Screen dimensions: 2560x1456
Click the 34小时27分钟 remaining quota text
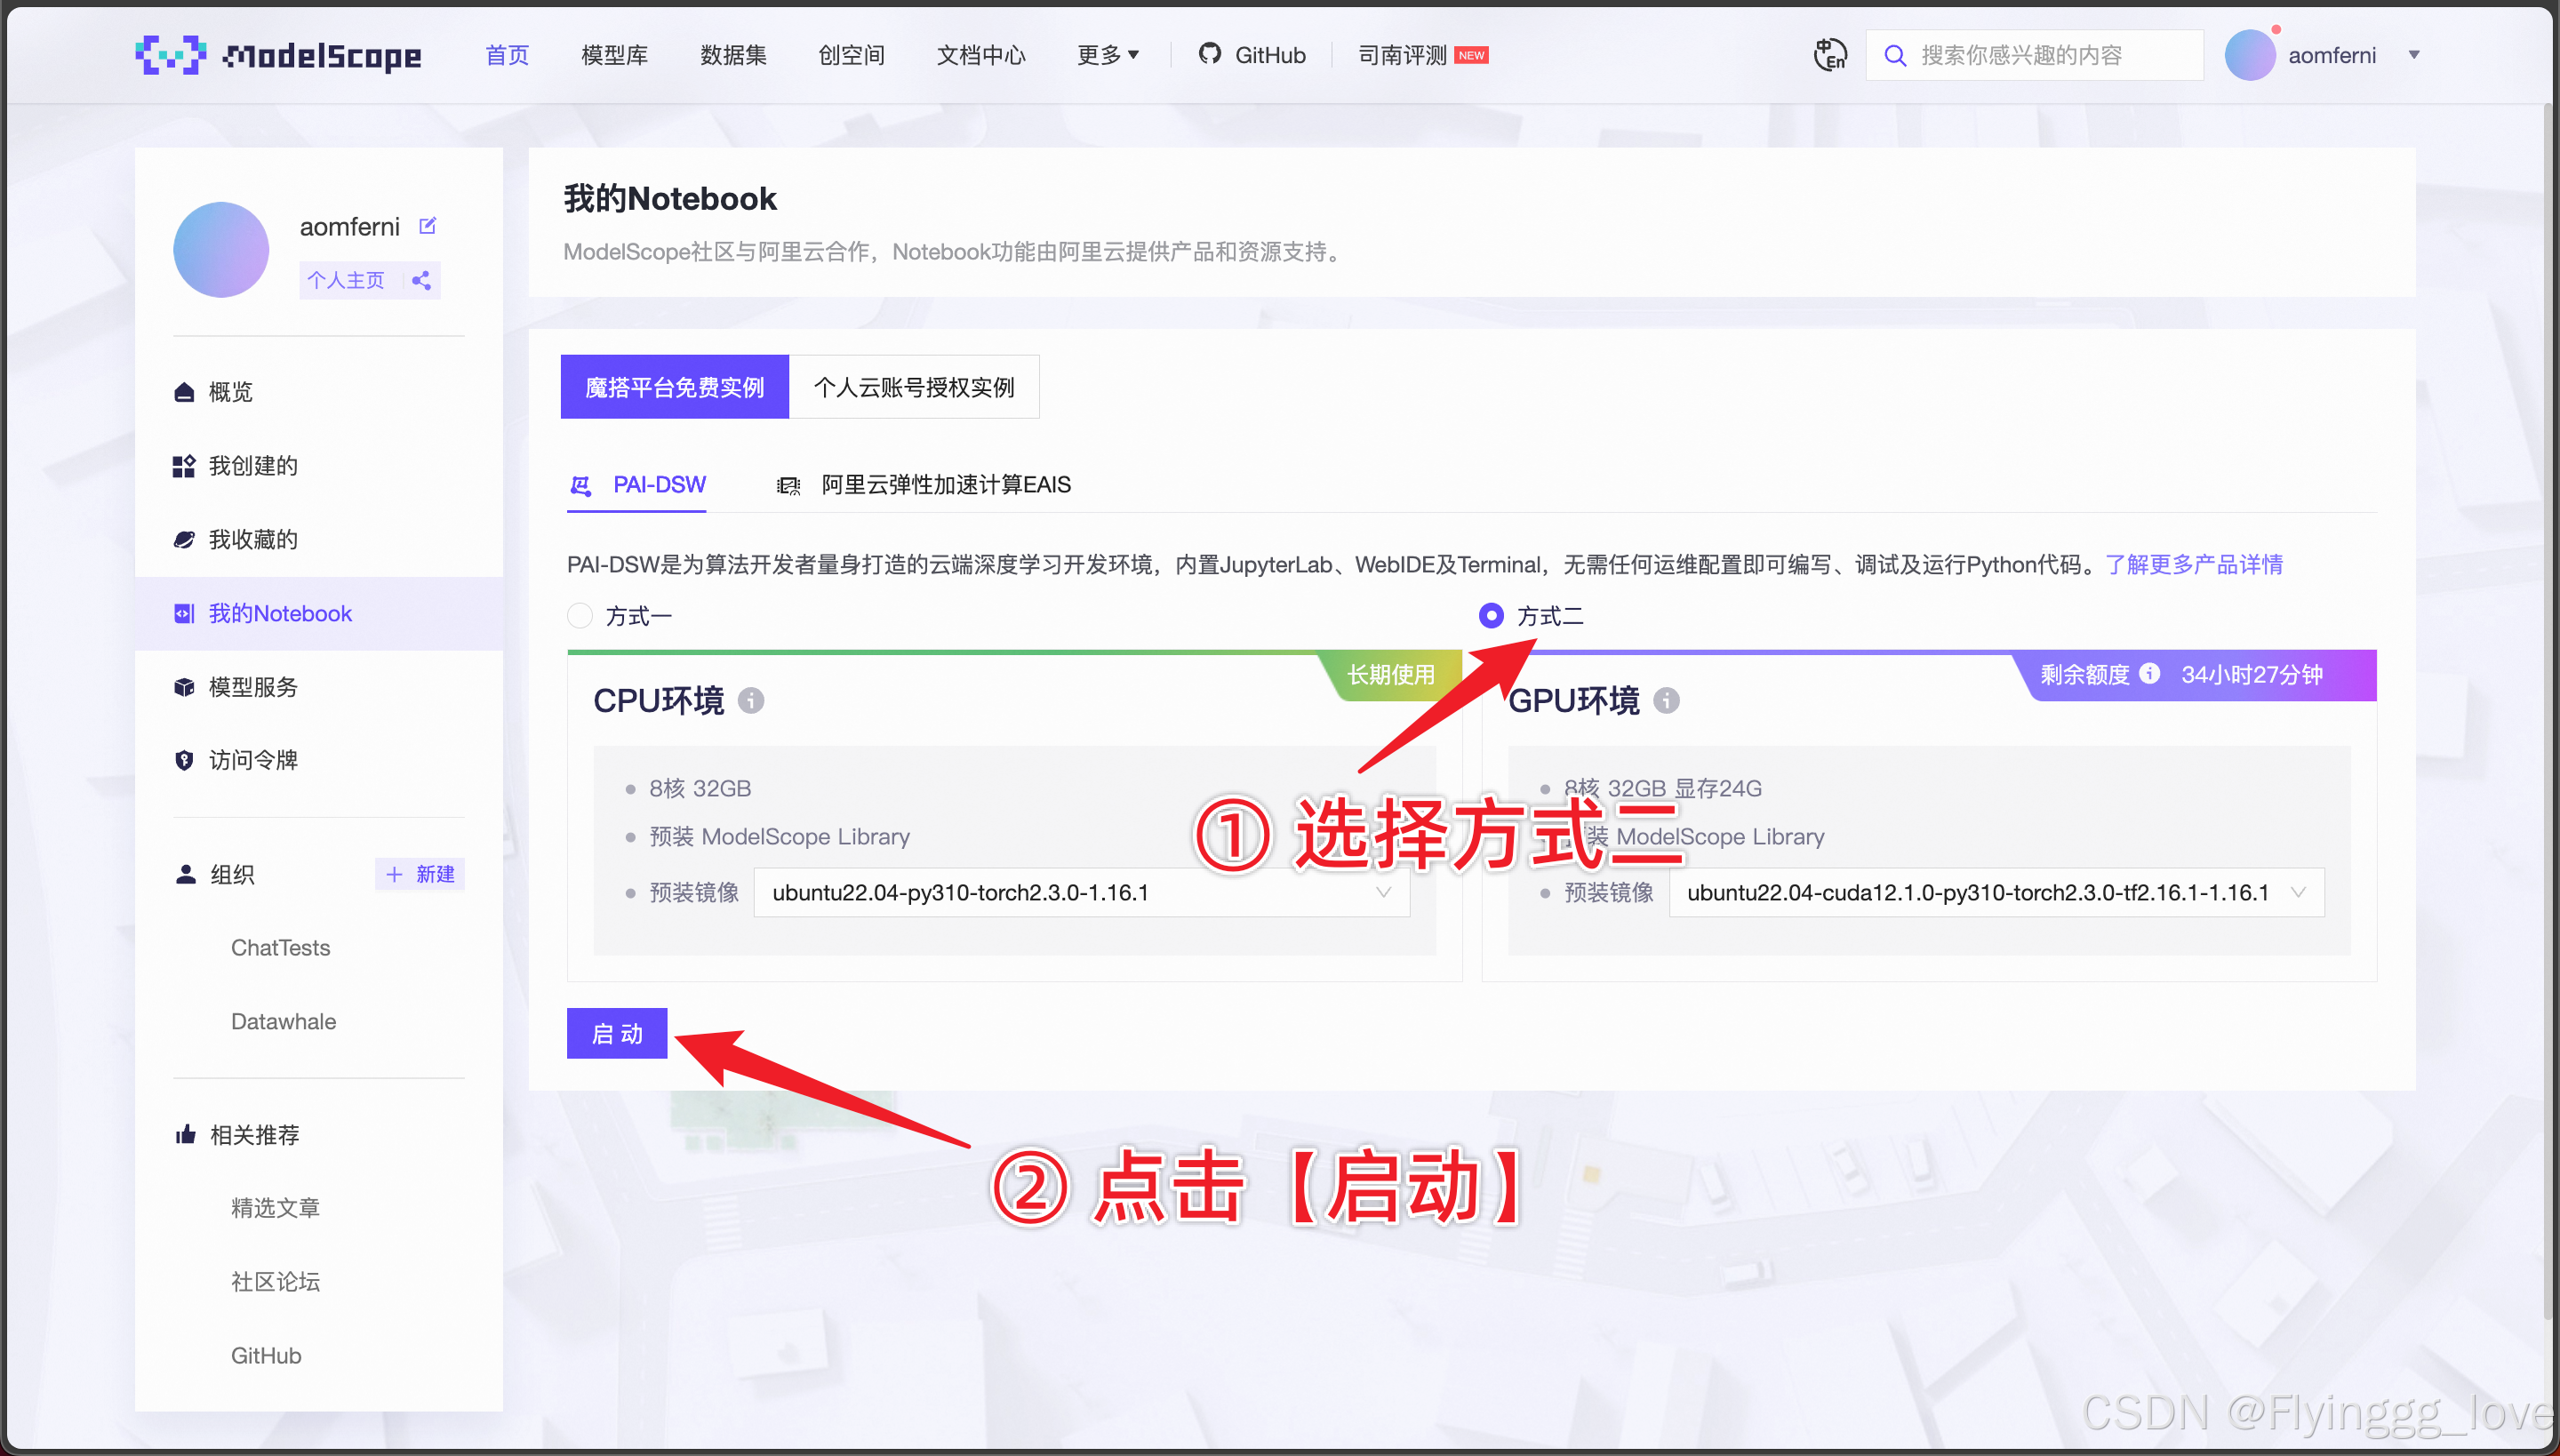click(2252, 674)
